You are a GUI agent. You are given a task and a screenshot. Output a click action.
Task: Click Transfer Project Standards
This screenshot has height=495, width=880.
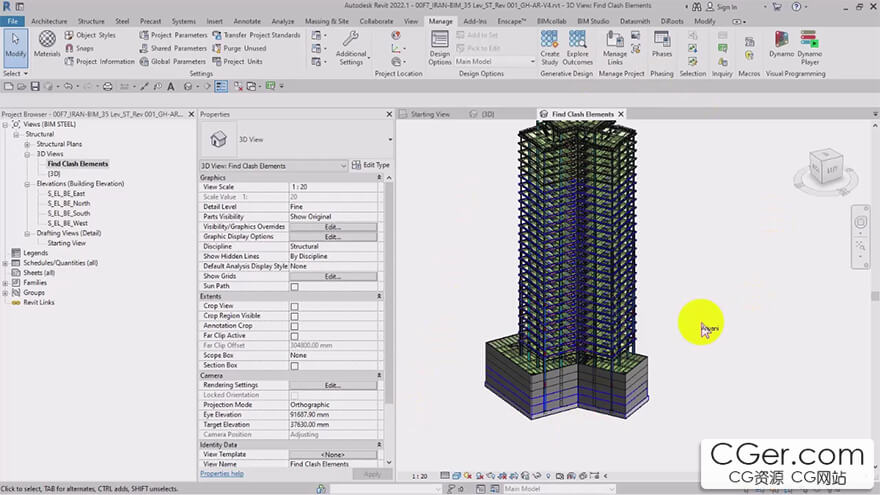256,35
